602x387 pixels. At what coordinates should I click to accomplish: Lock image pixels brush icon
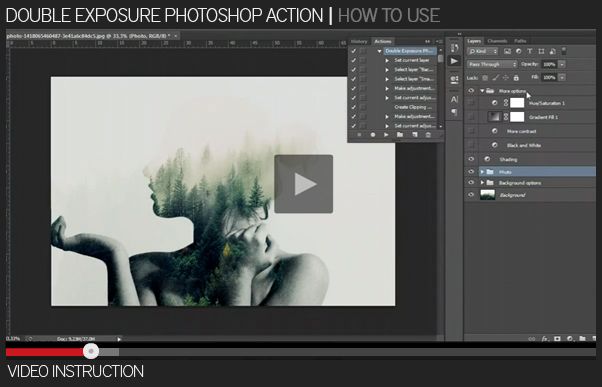coord(496,78)
